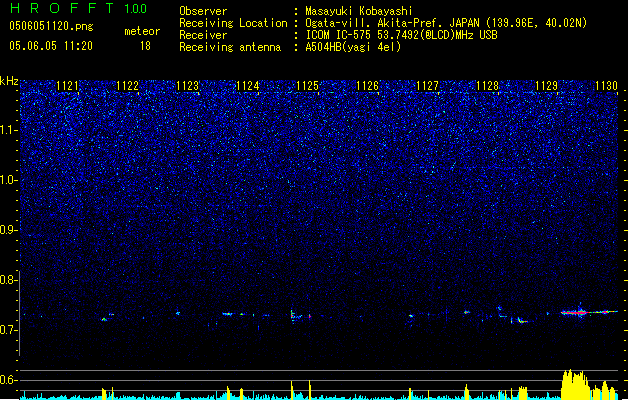629x400 pixels.
Task: Click the Receiving Location label
Action: point(233,23)
